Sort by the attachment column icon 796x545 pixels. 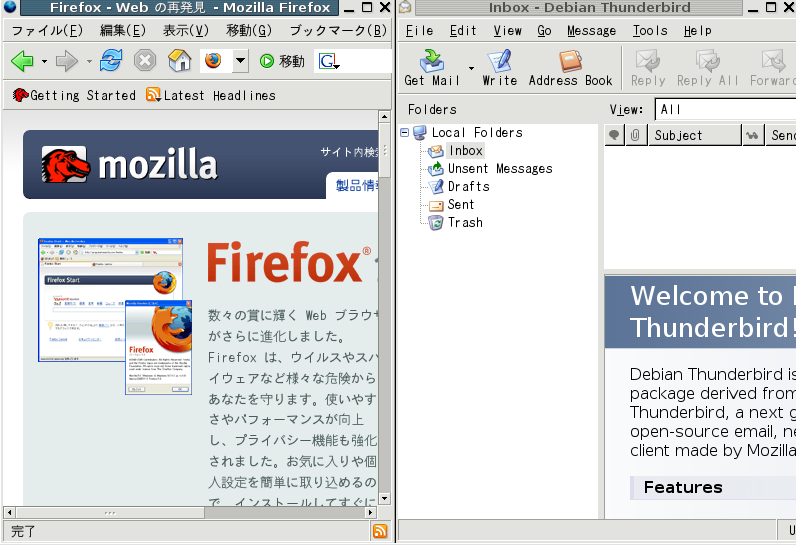(636, 135)
